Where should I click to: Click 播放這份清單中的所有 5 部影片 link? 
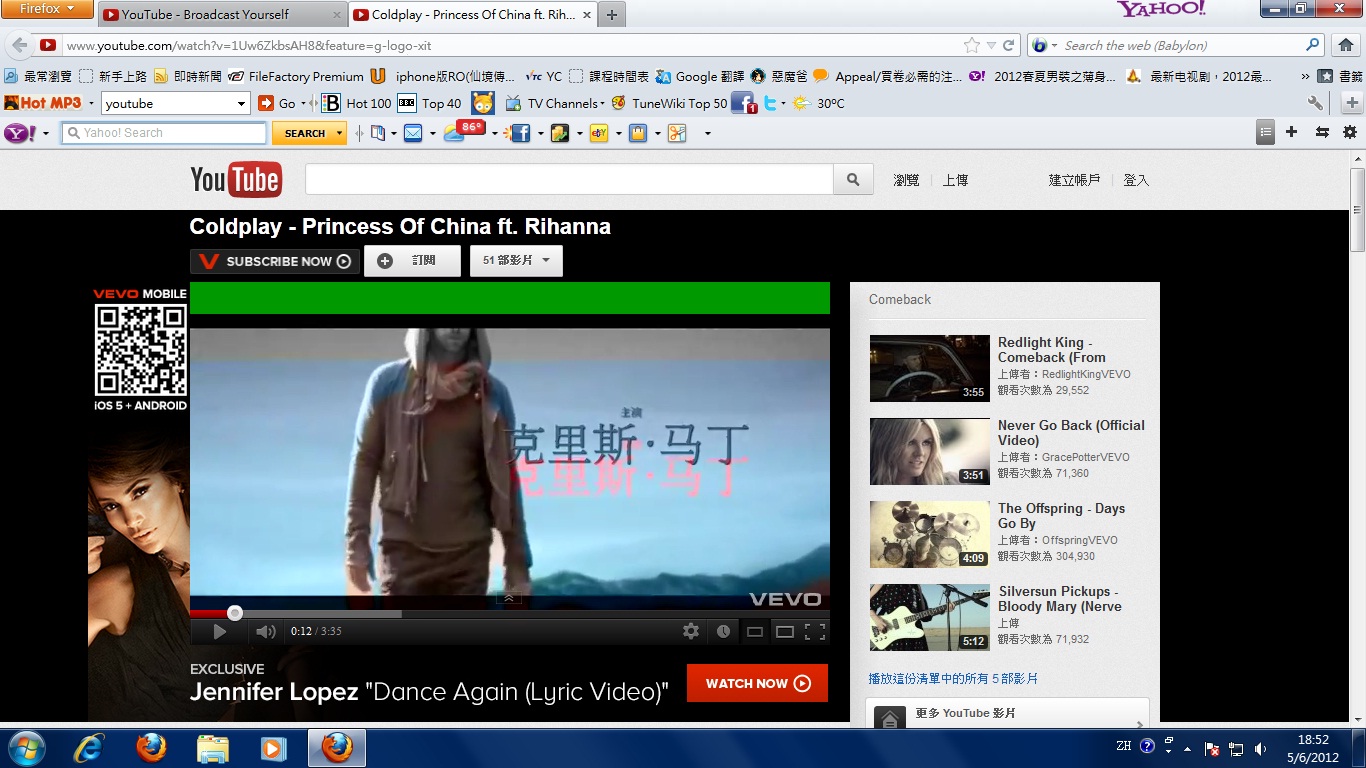coord(953,678)
